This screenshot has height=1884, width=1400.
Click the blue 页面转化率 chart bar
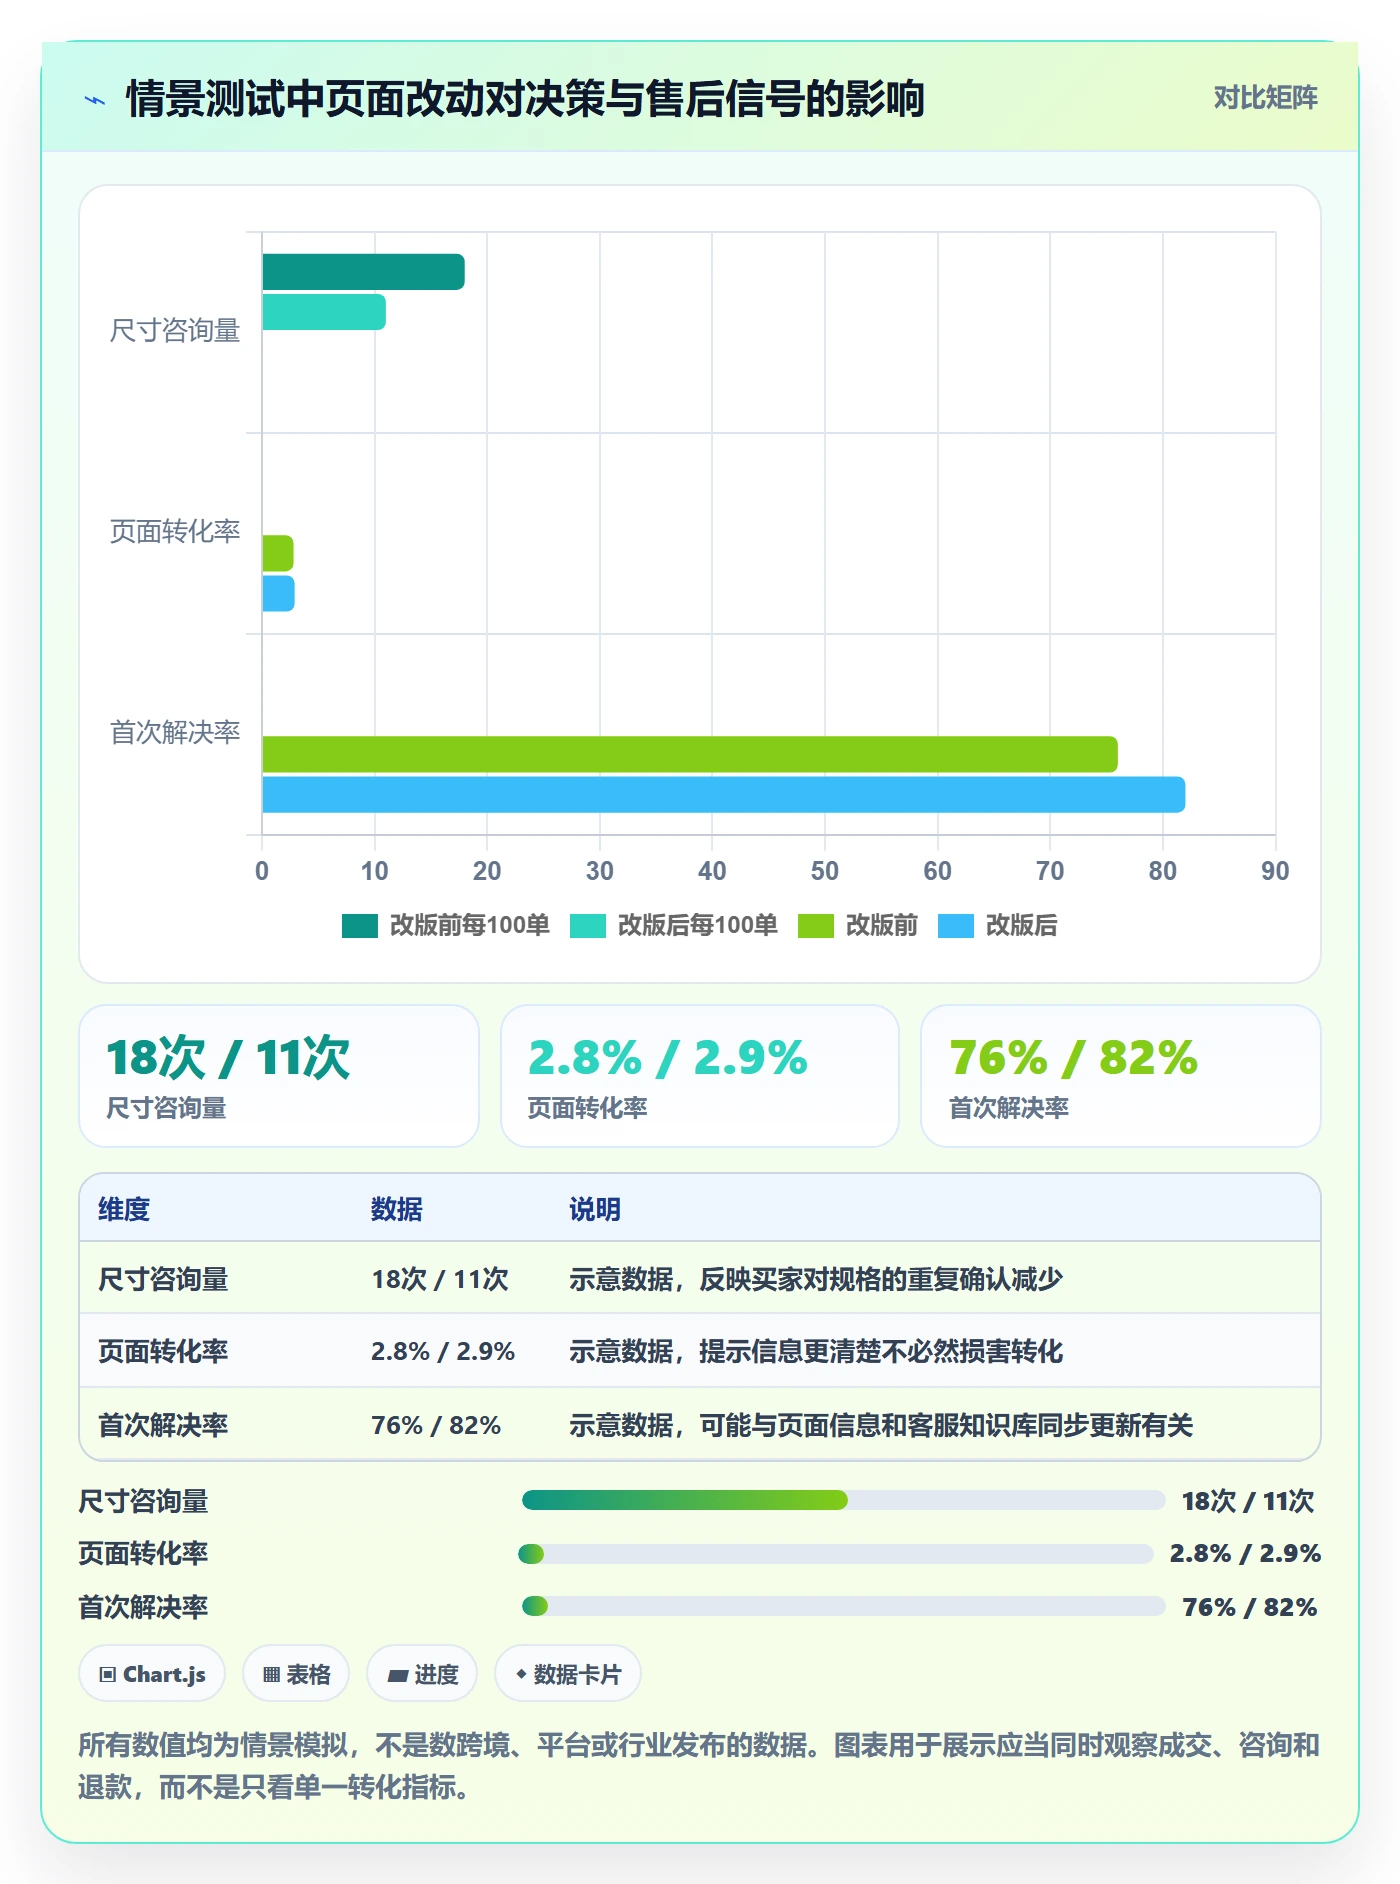[278, 593]
